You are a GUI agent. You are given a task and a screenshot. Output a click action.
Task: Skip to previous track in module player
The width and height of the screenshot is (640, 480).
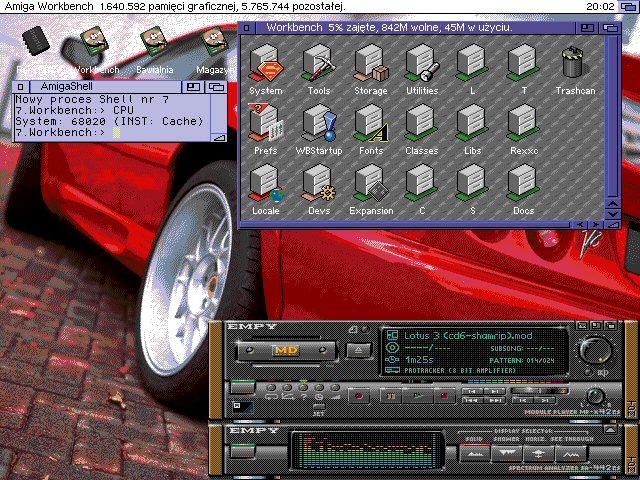pos(472,391)
